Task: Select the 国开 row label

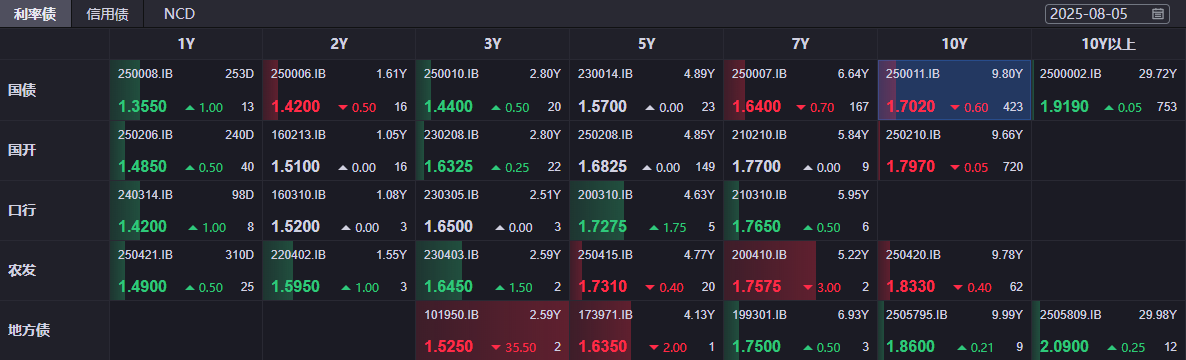Action: [x=22, y=150]
